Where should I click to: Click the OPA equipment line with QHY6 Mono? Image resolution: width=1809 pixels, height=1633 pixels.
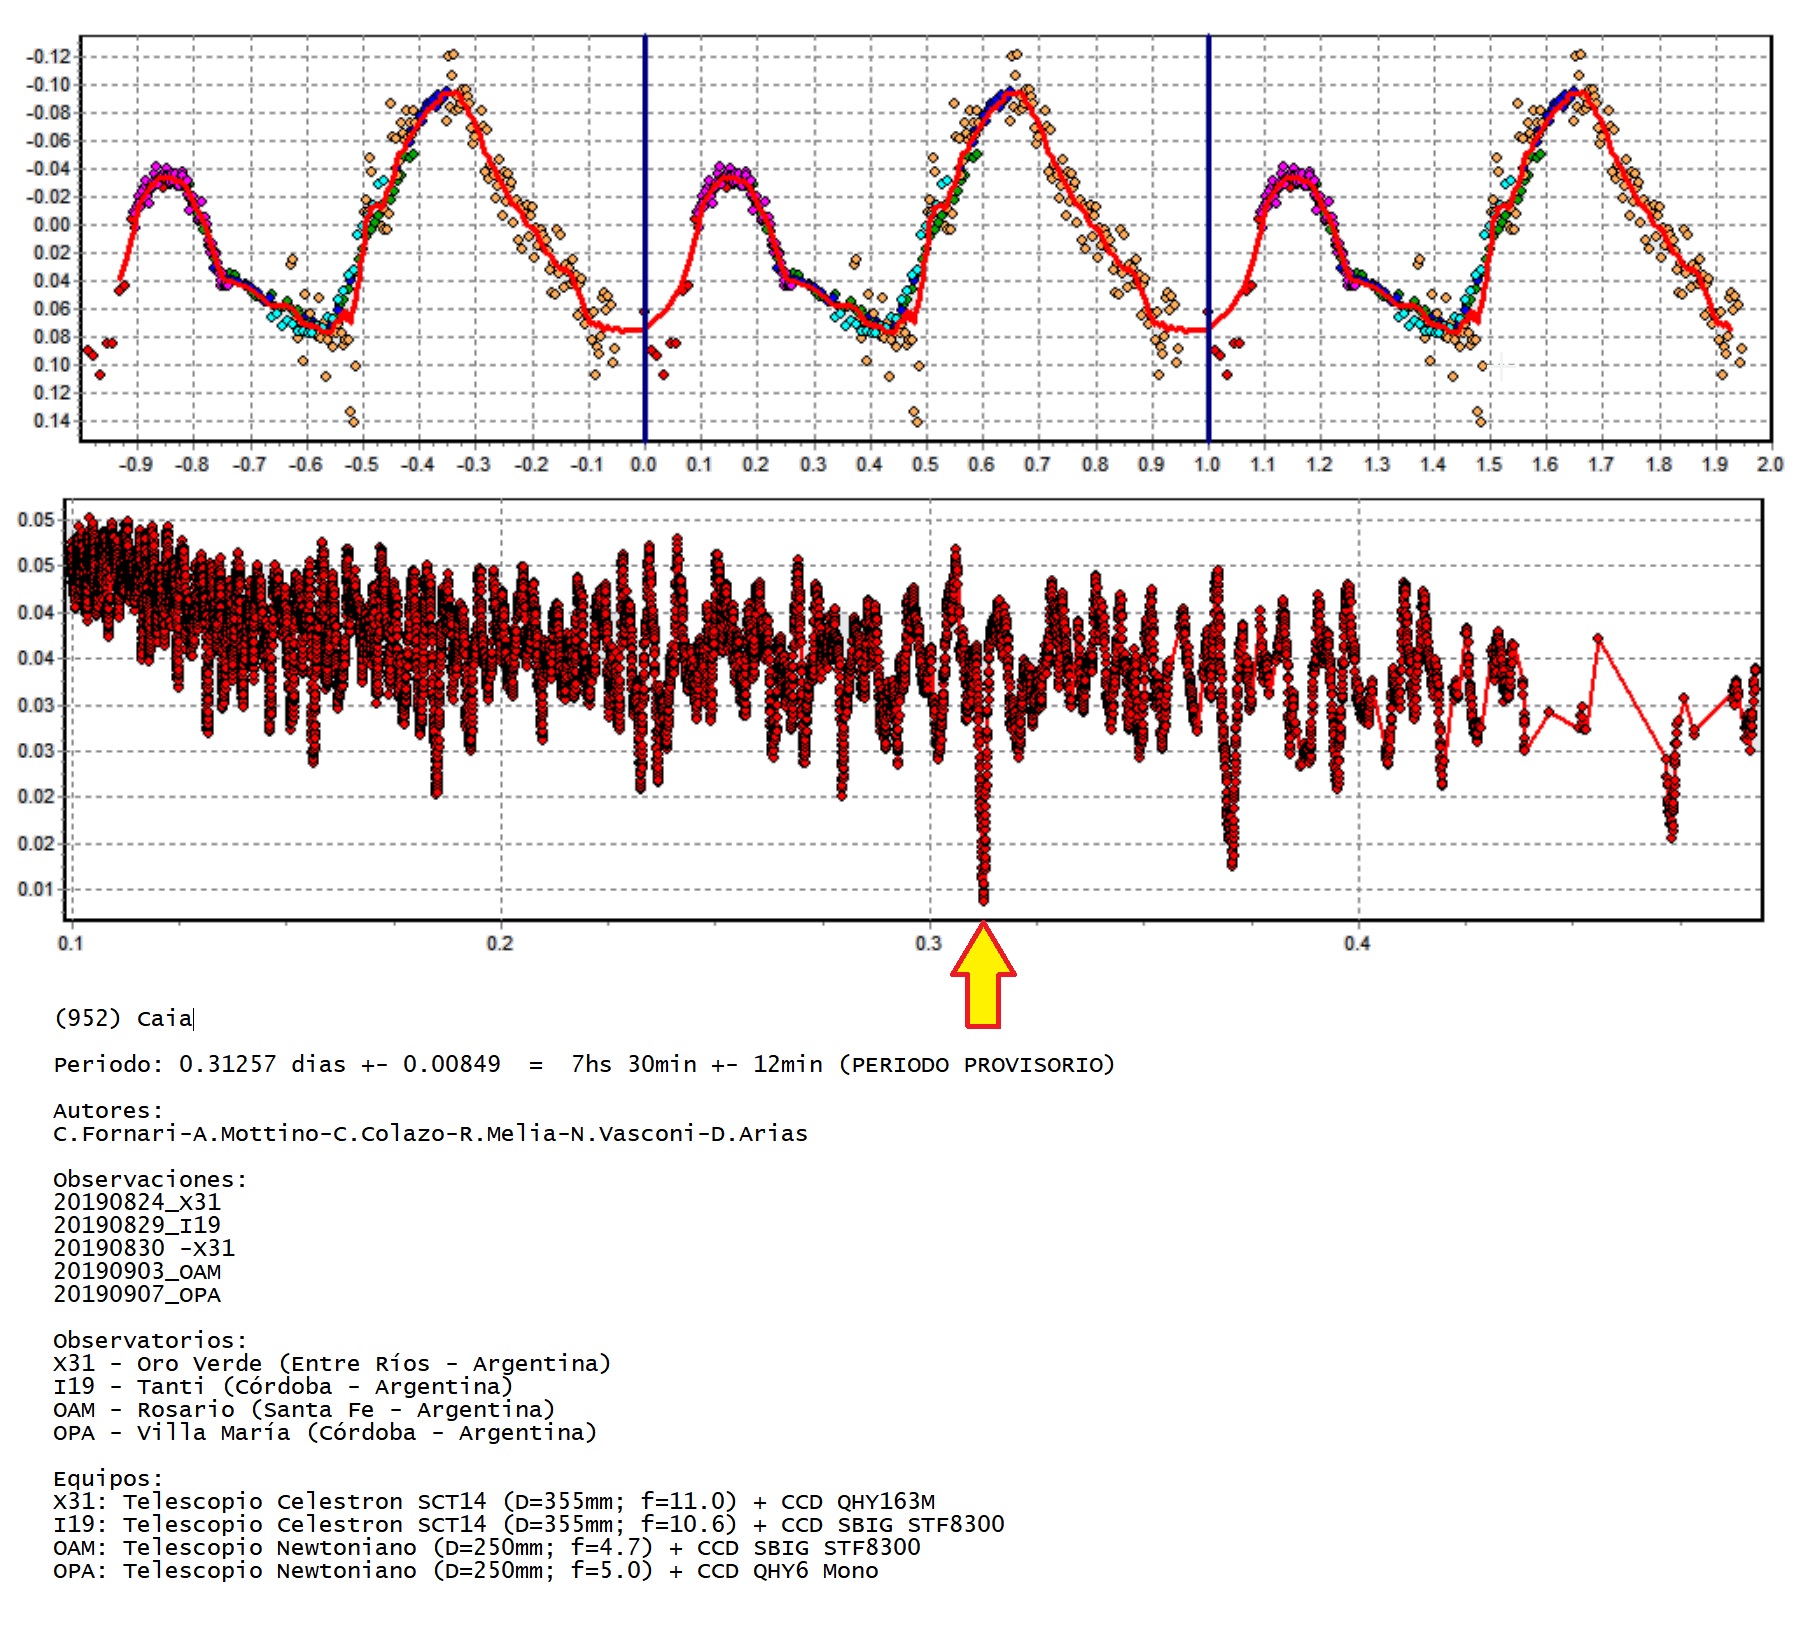[x=465, y=1570]
